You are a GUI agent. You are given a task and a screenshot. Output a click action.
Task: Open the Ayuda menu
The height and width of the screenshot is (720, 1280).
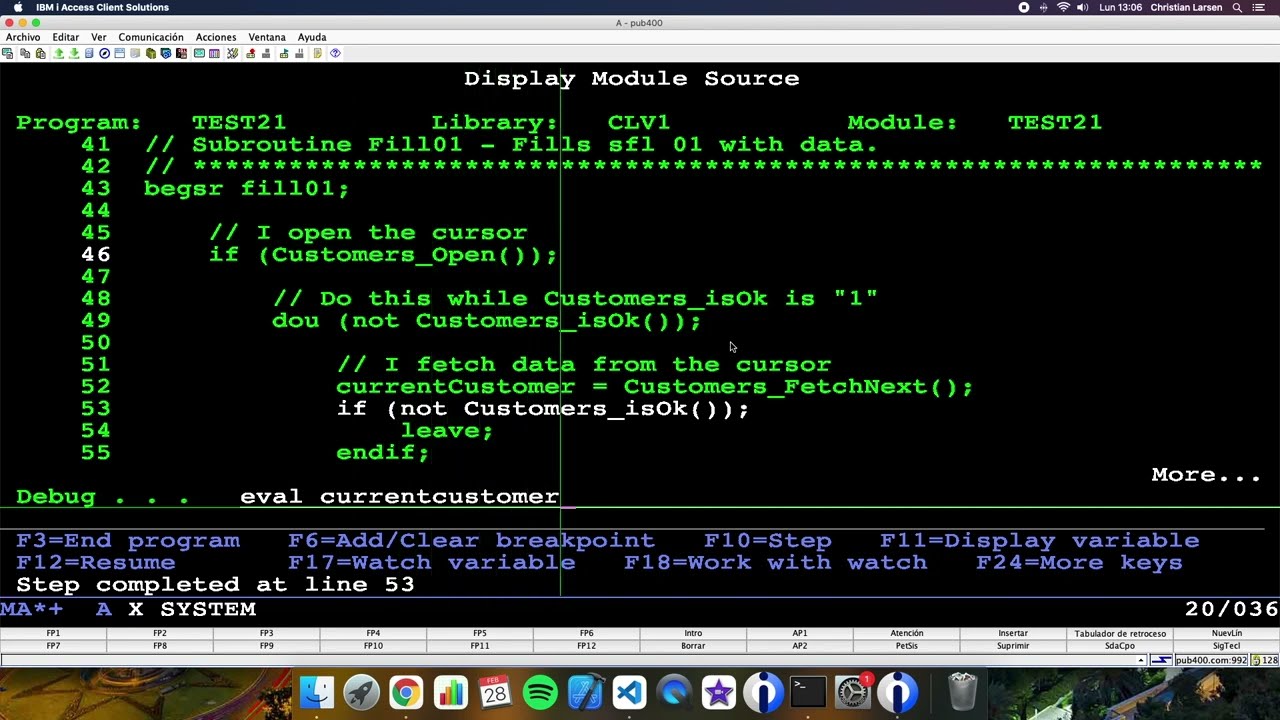click(312, 37)
